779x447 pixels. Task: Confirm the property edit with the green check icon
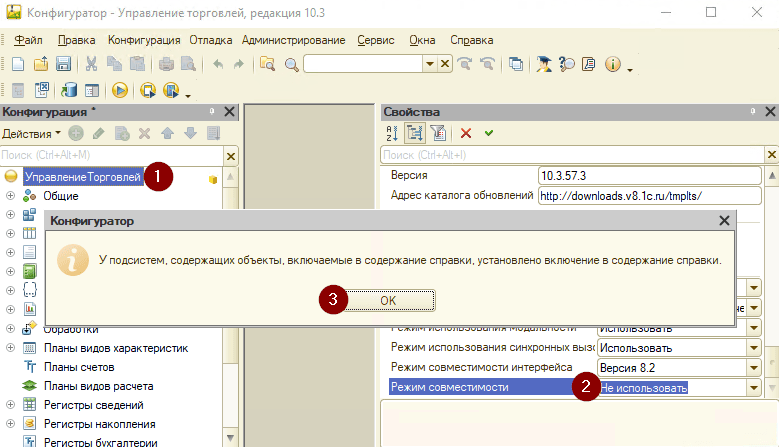[x=489, y=133]
